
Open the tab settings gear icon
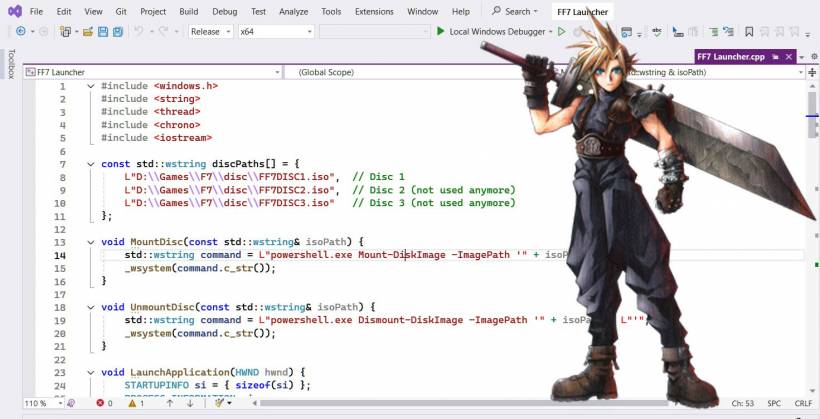(814, 56)
